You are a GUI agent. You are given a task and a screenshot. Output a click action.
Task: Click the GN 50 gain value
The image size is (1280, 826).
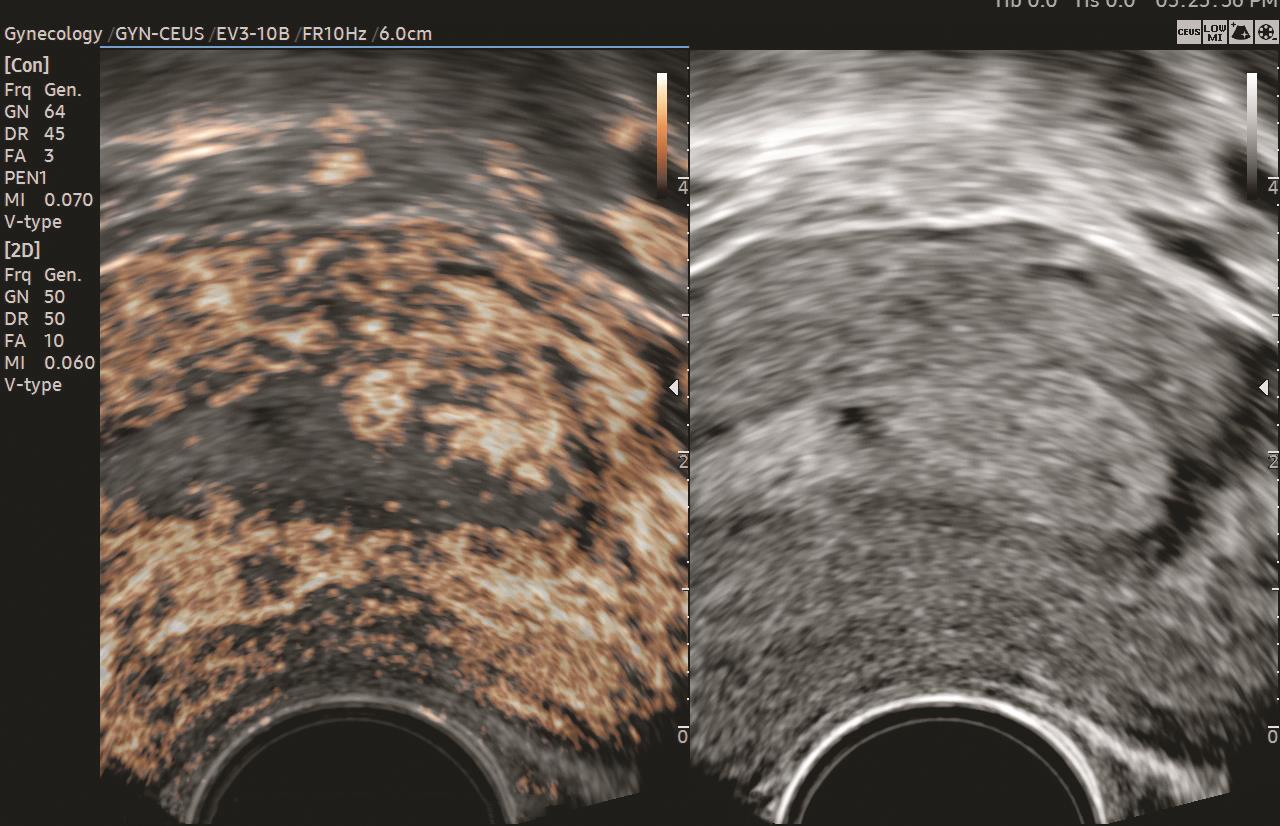click(35, 297)
